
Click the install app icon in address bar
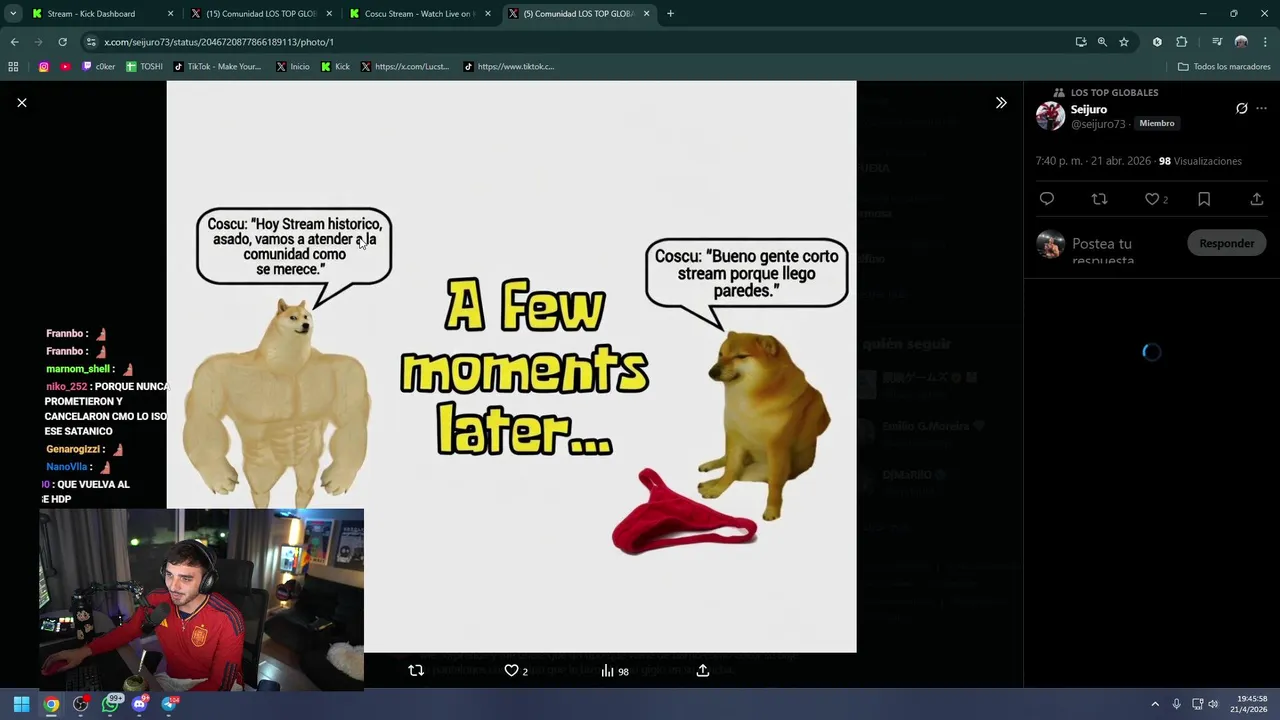[1081, 42]
